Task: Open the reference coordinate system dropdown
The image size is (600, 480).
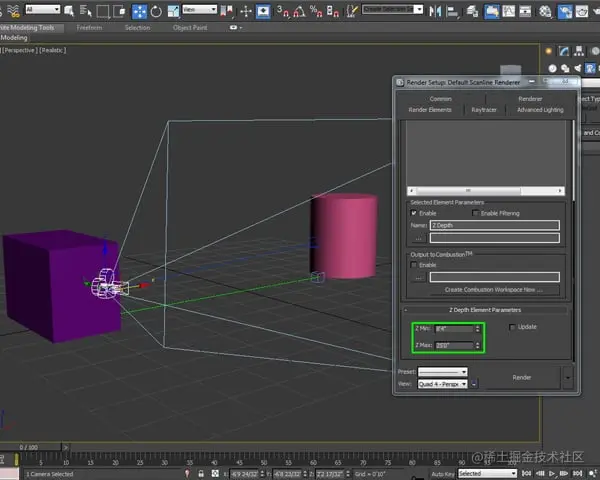Action: click(200, 9)
